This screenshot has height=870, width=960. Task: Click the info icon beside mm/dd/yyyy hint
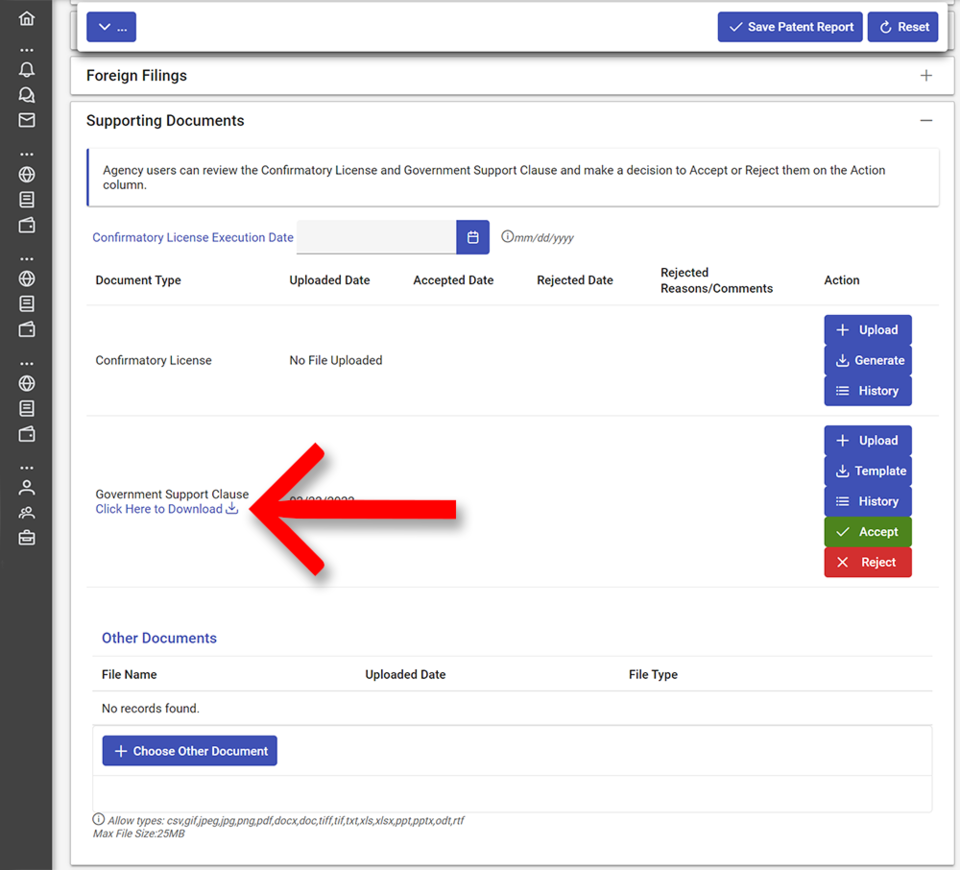(507, 237)
